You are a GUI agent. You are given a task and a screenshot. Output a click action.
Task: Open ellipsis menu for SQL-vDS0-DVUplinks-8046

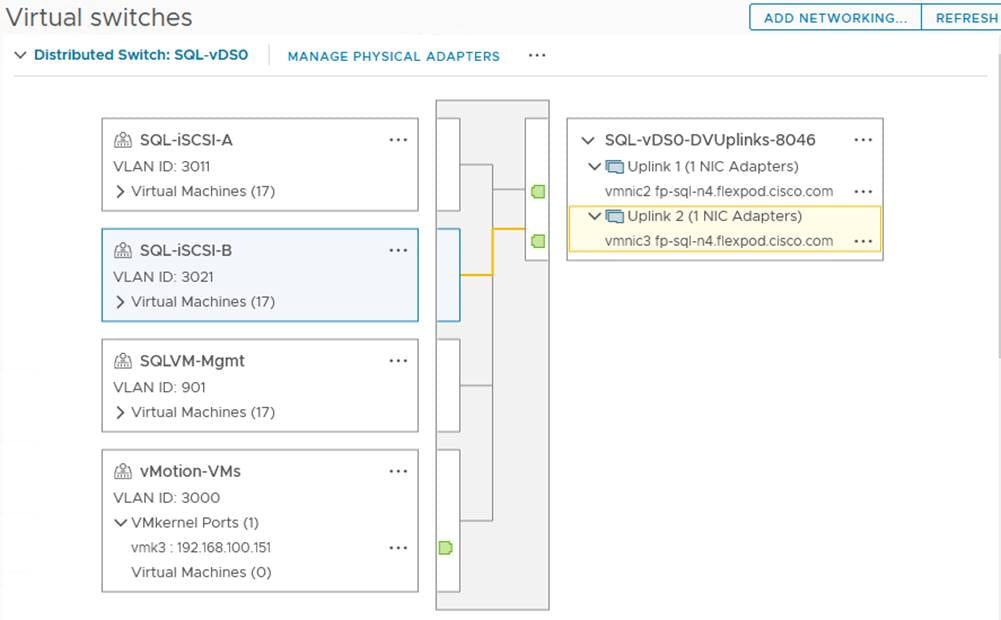tap(862, 140)
